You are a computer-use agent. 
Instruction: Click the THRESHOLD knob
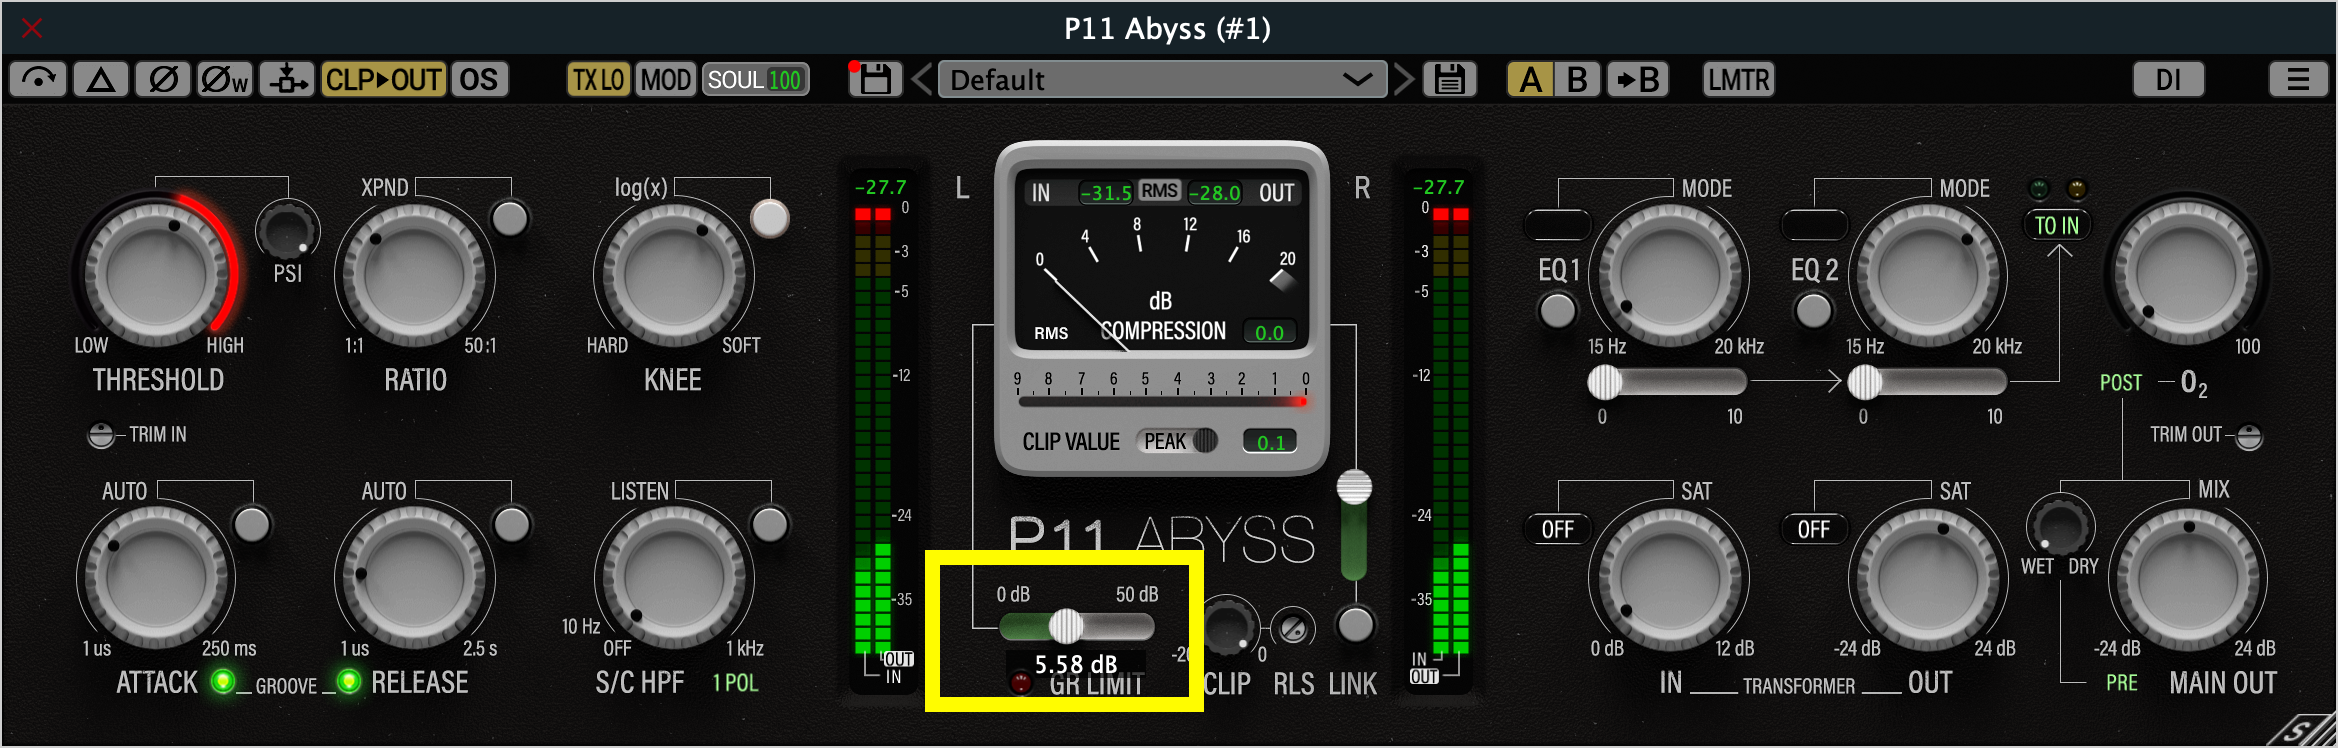click(x=157, y=272)
